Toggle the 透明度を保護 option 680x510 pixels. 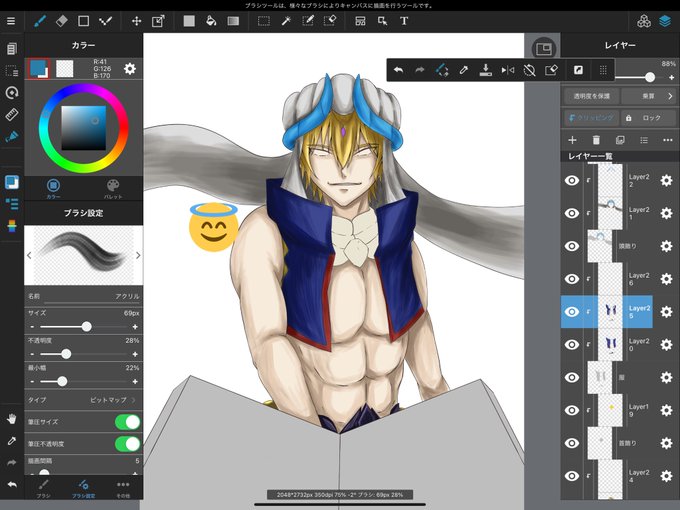592,96
